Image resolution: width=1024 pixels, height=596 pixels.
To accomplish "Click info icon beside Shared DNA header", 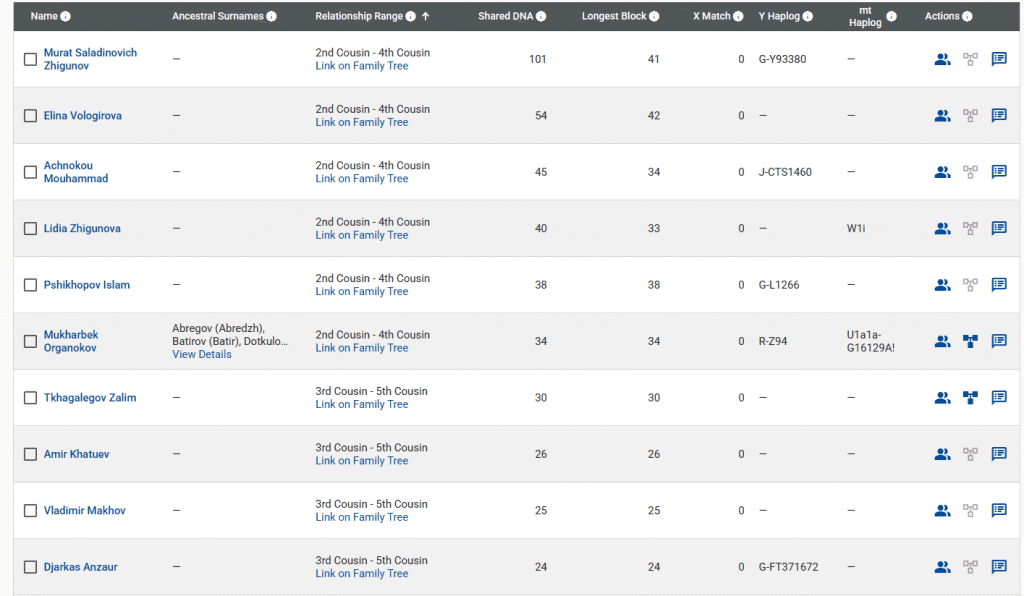I will click(x=541, y=17).
